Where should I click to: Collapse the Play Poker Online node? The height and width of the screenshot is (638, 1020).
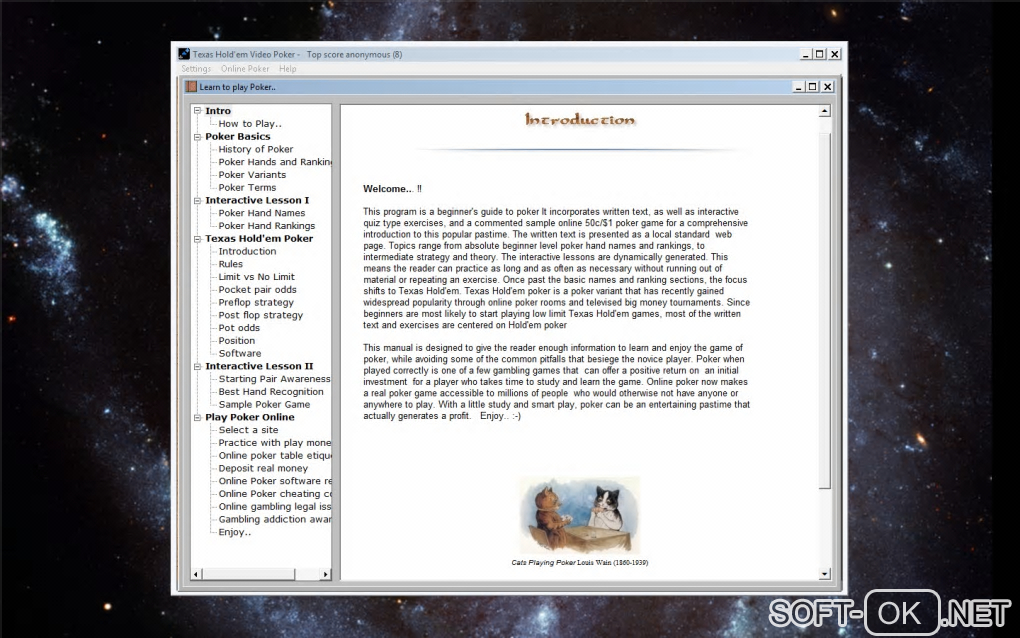[x=197, y=417]
